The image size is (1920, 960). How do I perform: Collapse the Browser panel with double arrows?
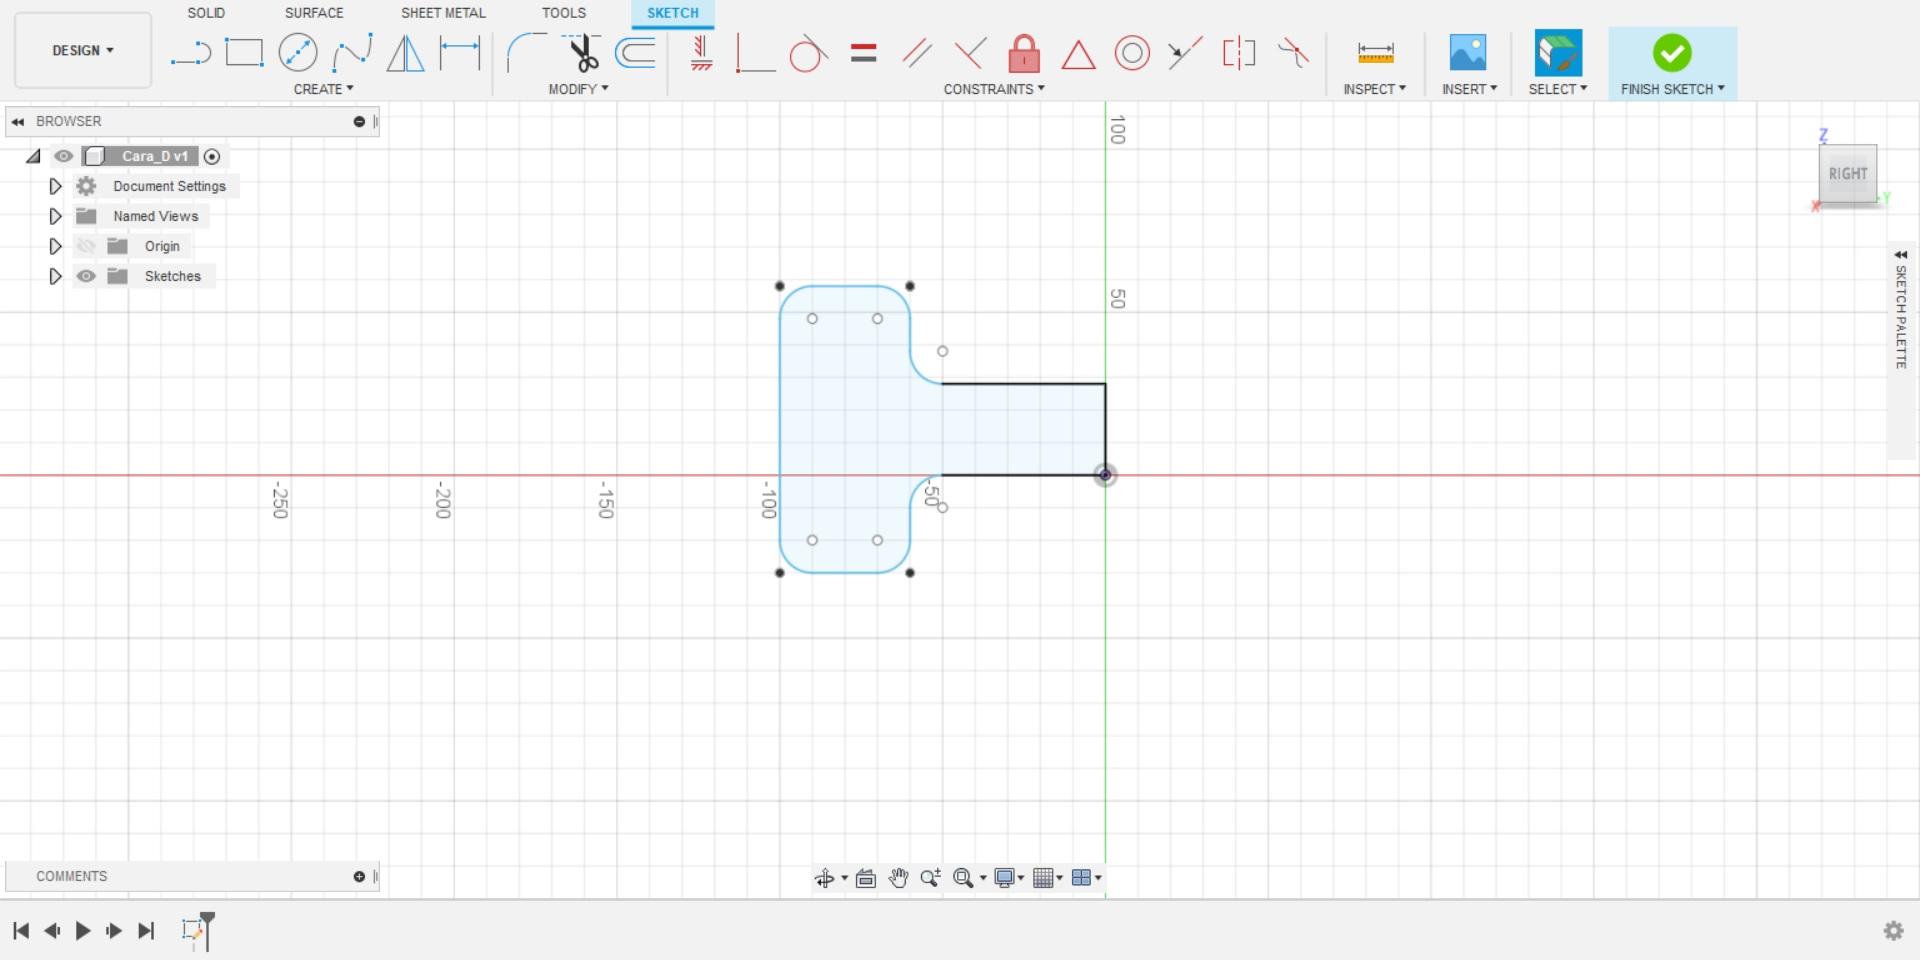click(x=18, y=121)
